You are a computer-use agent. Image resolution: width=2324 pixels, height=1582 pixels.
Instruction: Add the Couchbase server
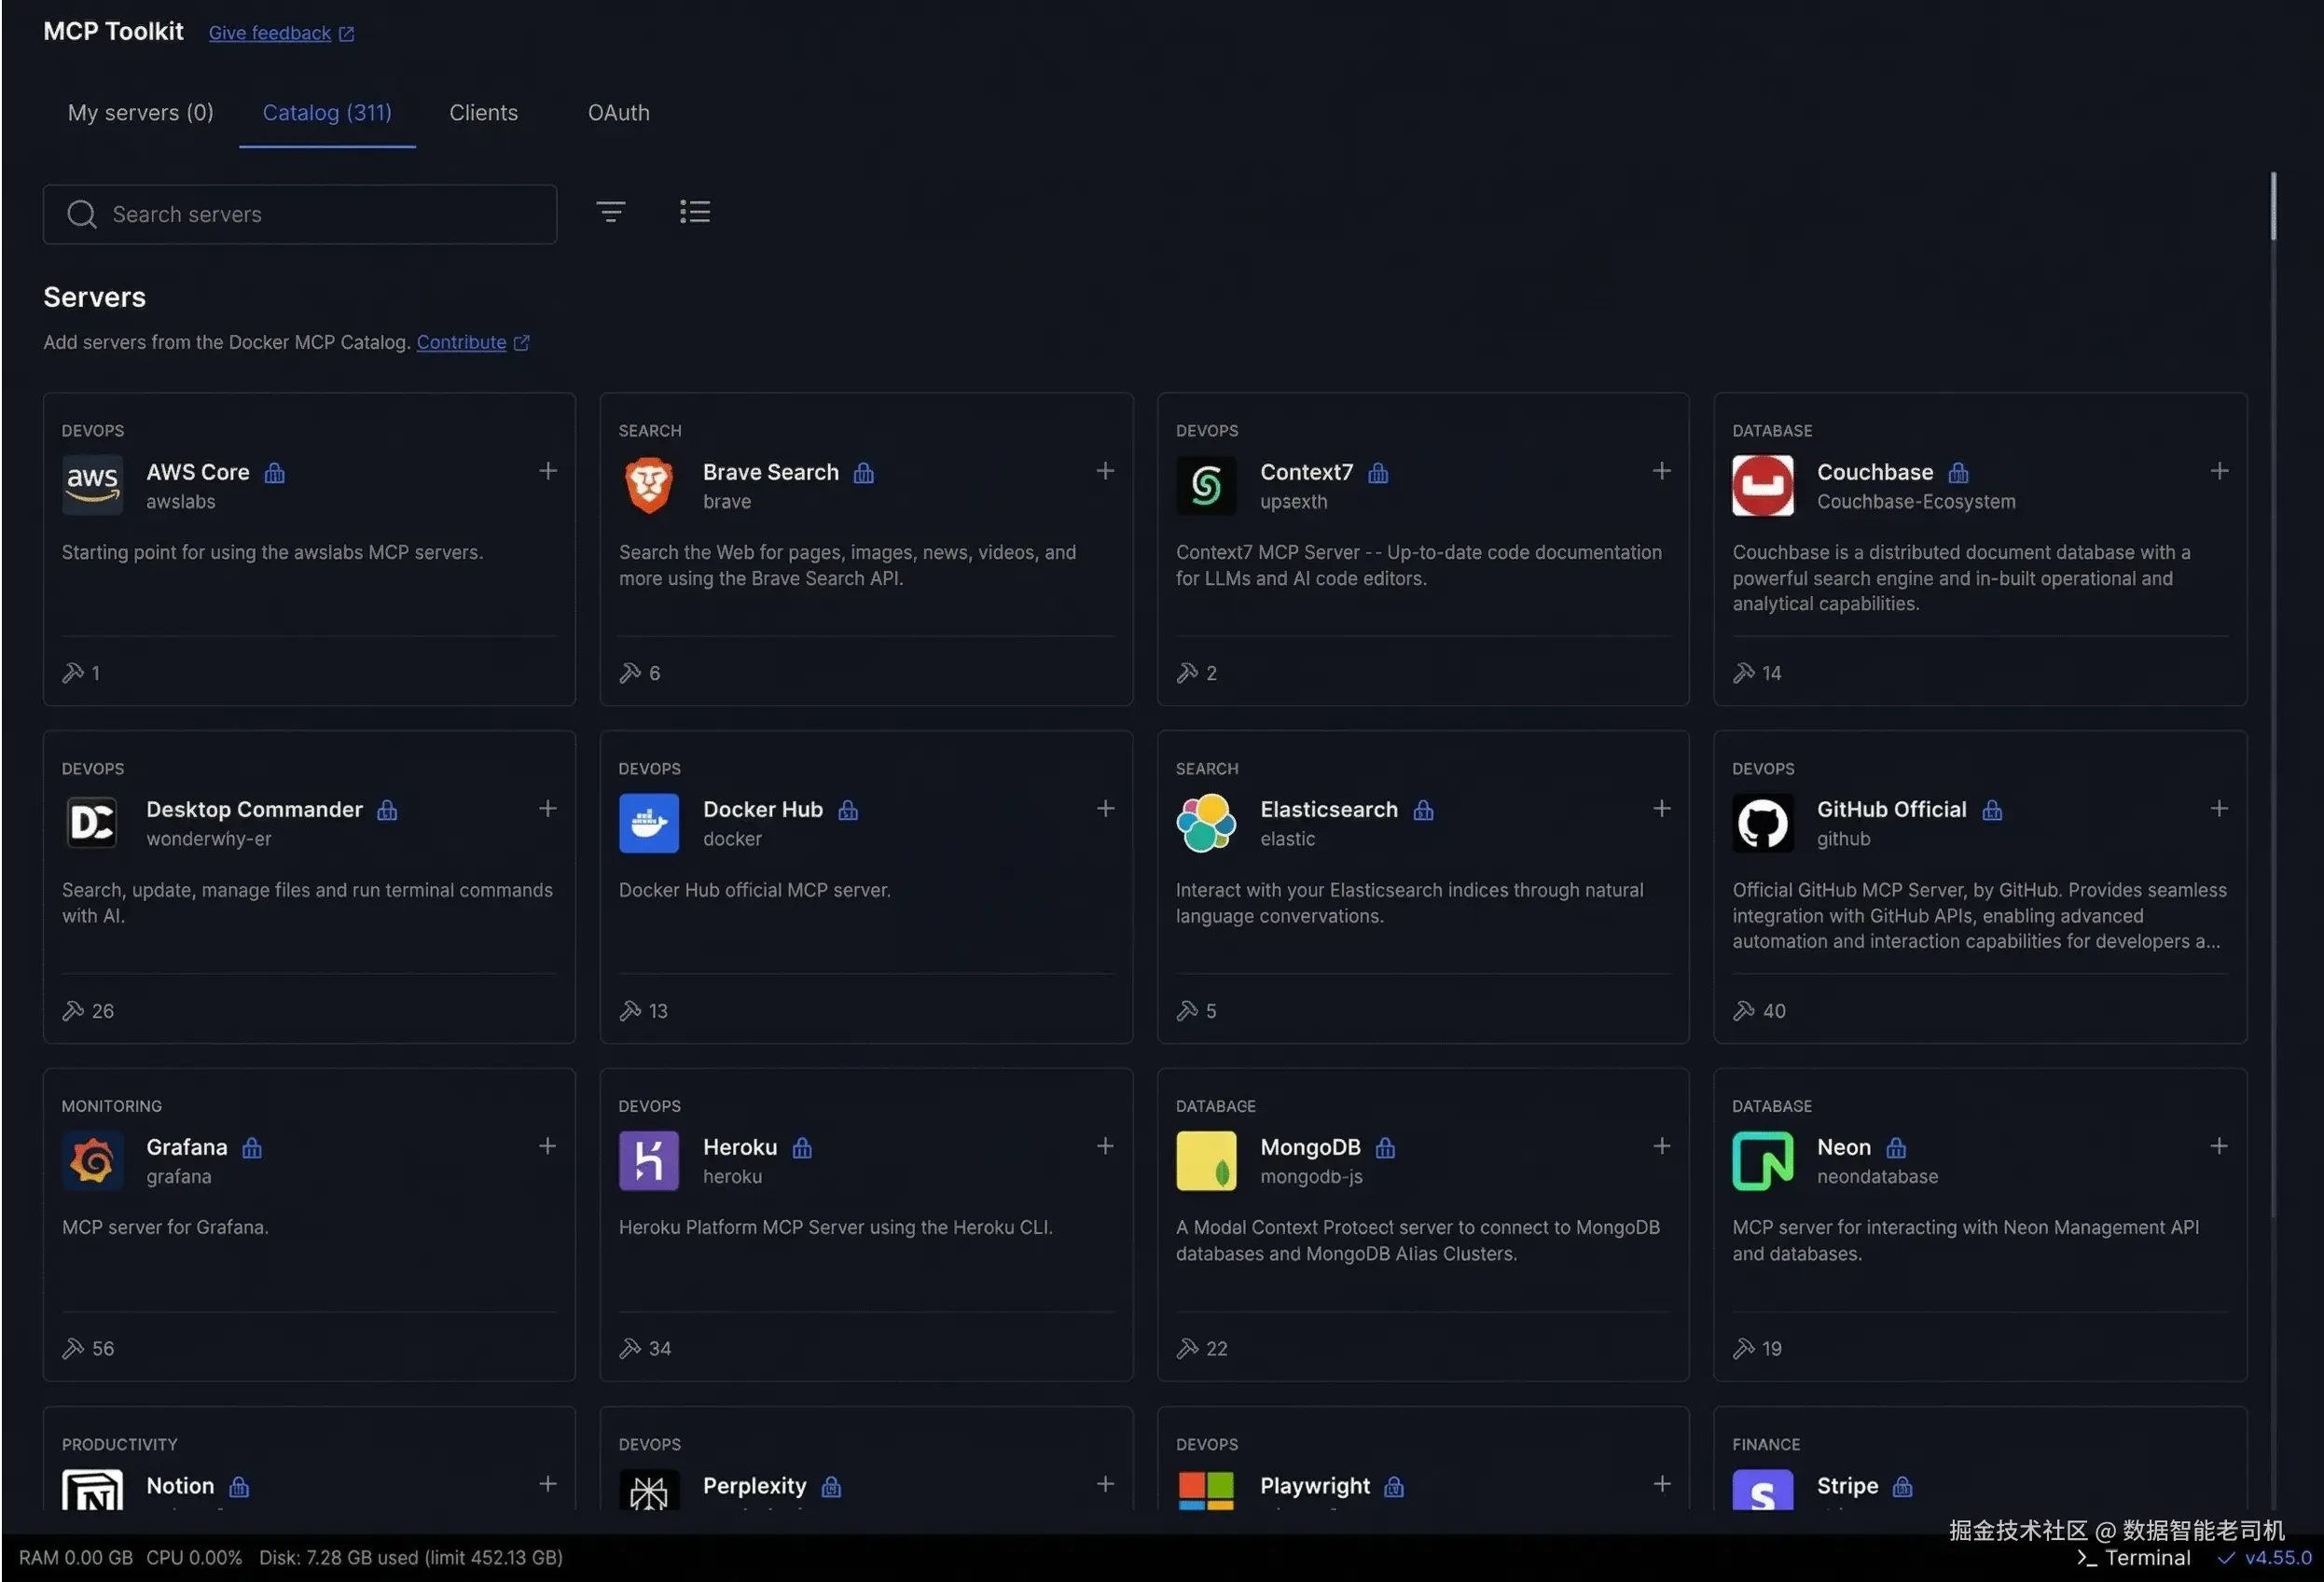coord(2219,471)
